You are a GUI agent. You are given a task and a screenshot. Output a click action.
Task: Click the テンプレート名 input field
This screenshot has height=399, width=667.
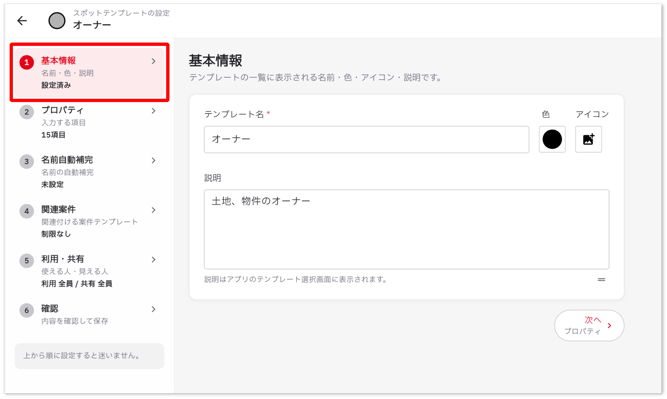[366, 139]
